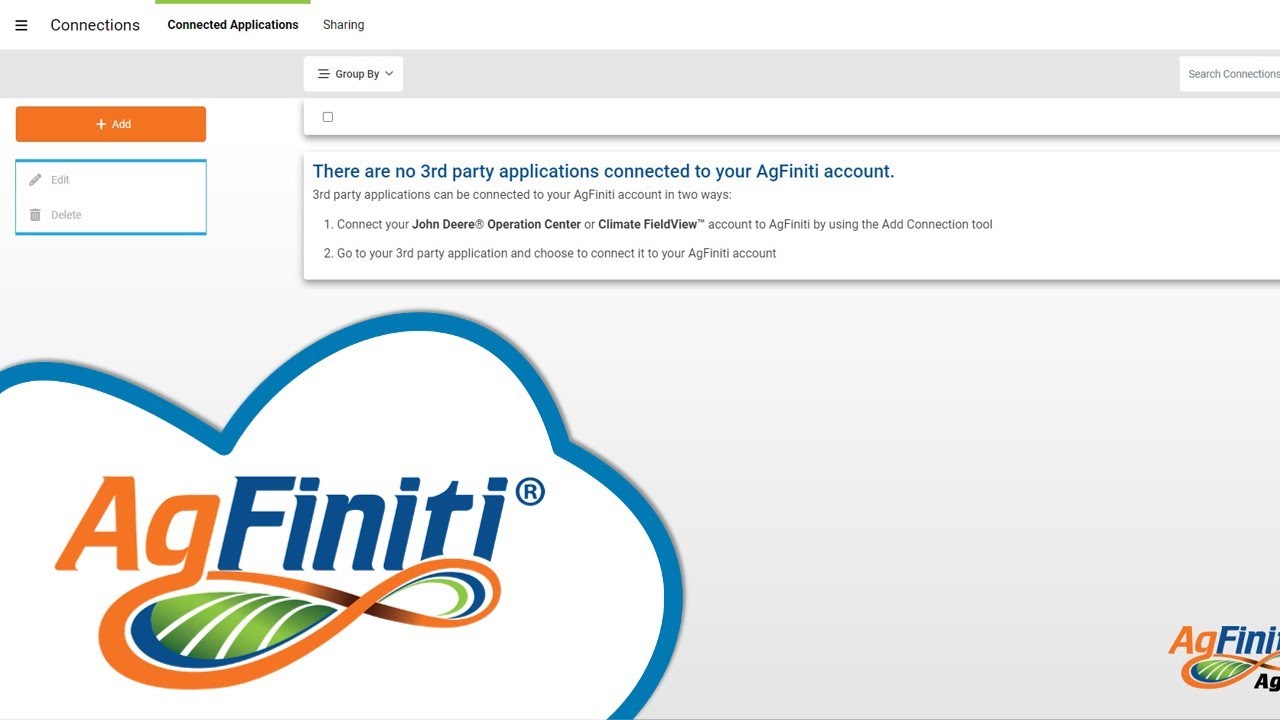Click the 'Climate FieldView™' text
Screen dimensions: 1280x720
click(651, 225)
